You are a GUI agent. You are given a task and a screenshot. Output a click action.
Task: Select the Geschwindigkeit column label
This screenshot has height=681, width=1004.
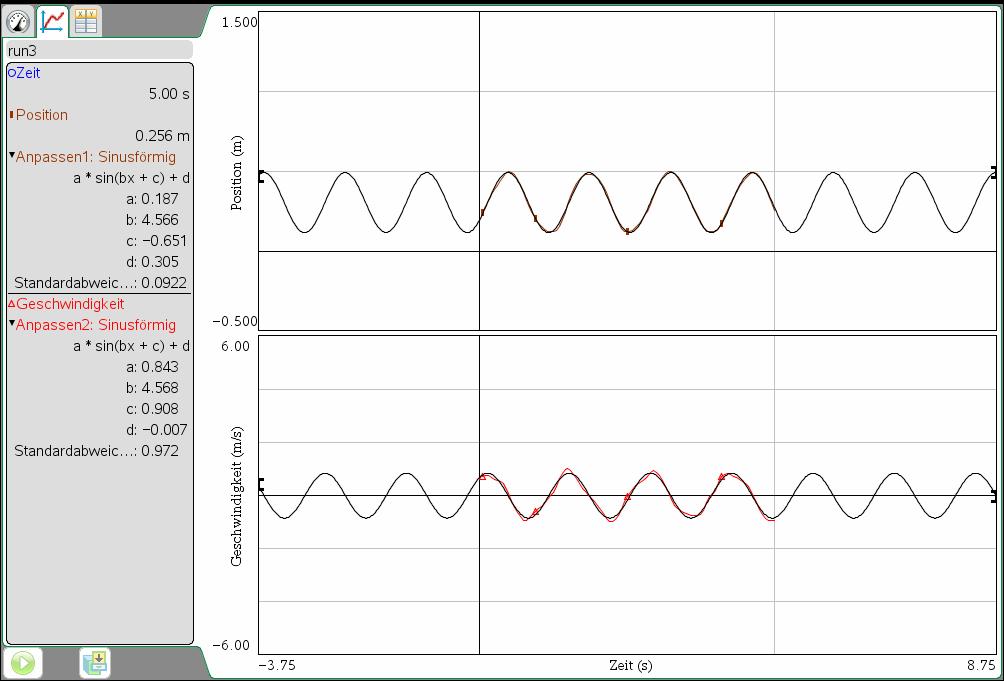tap(70, 304)
